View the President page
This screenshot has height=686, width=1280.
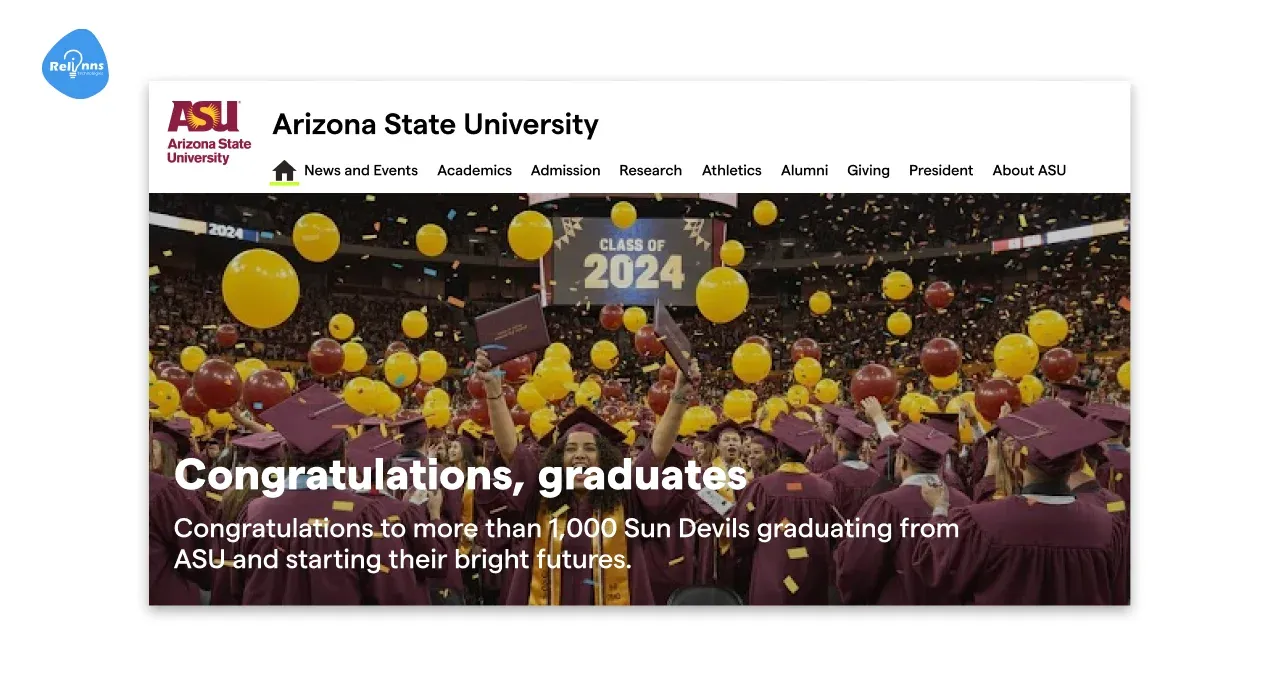(x=940, y=170)
